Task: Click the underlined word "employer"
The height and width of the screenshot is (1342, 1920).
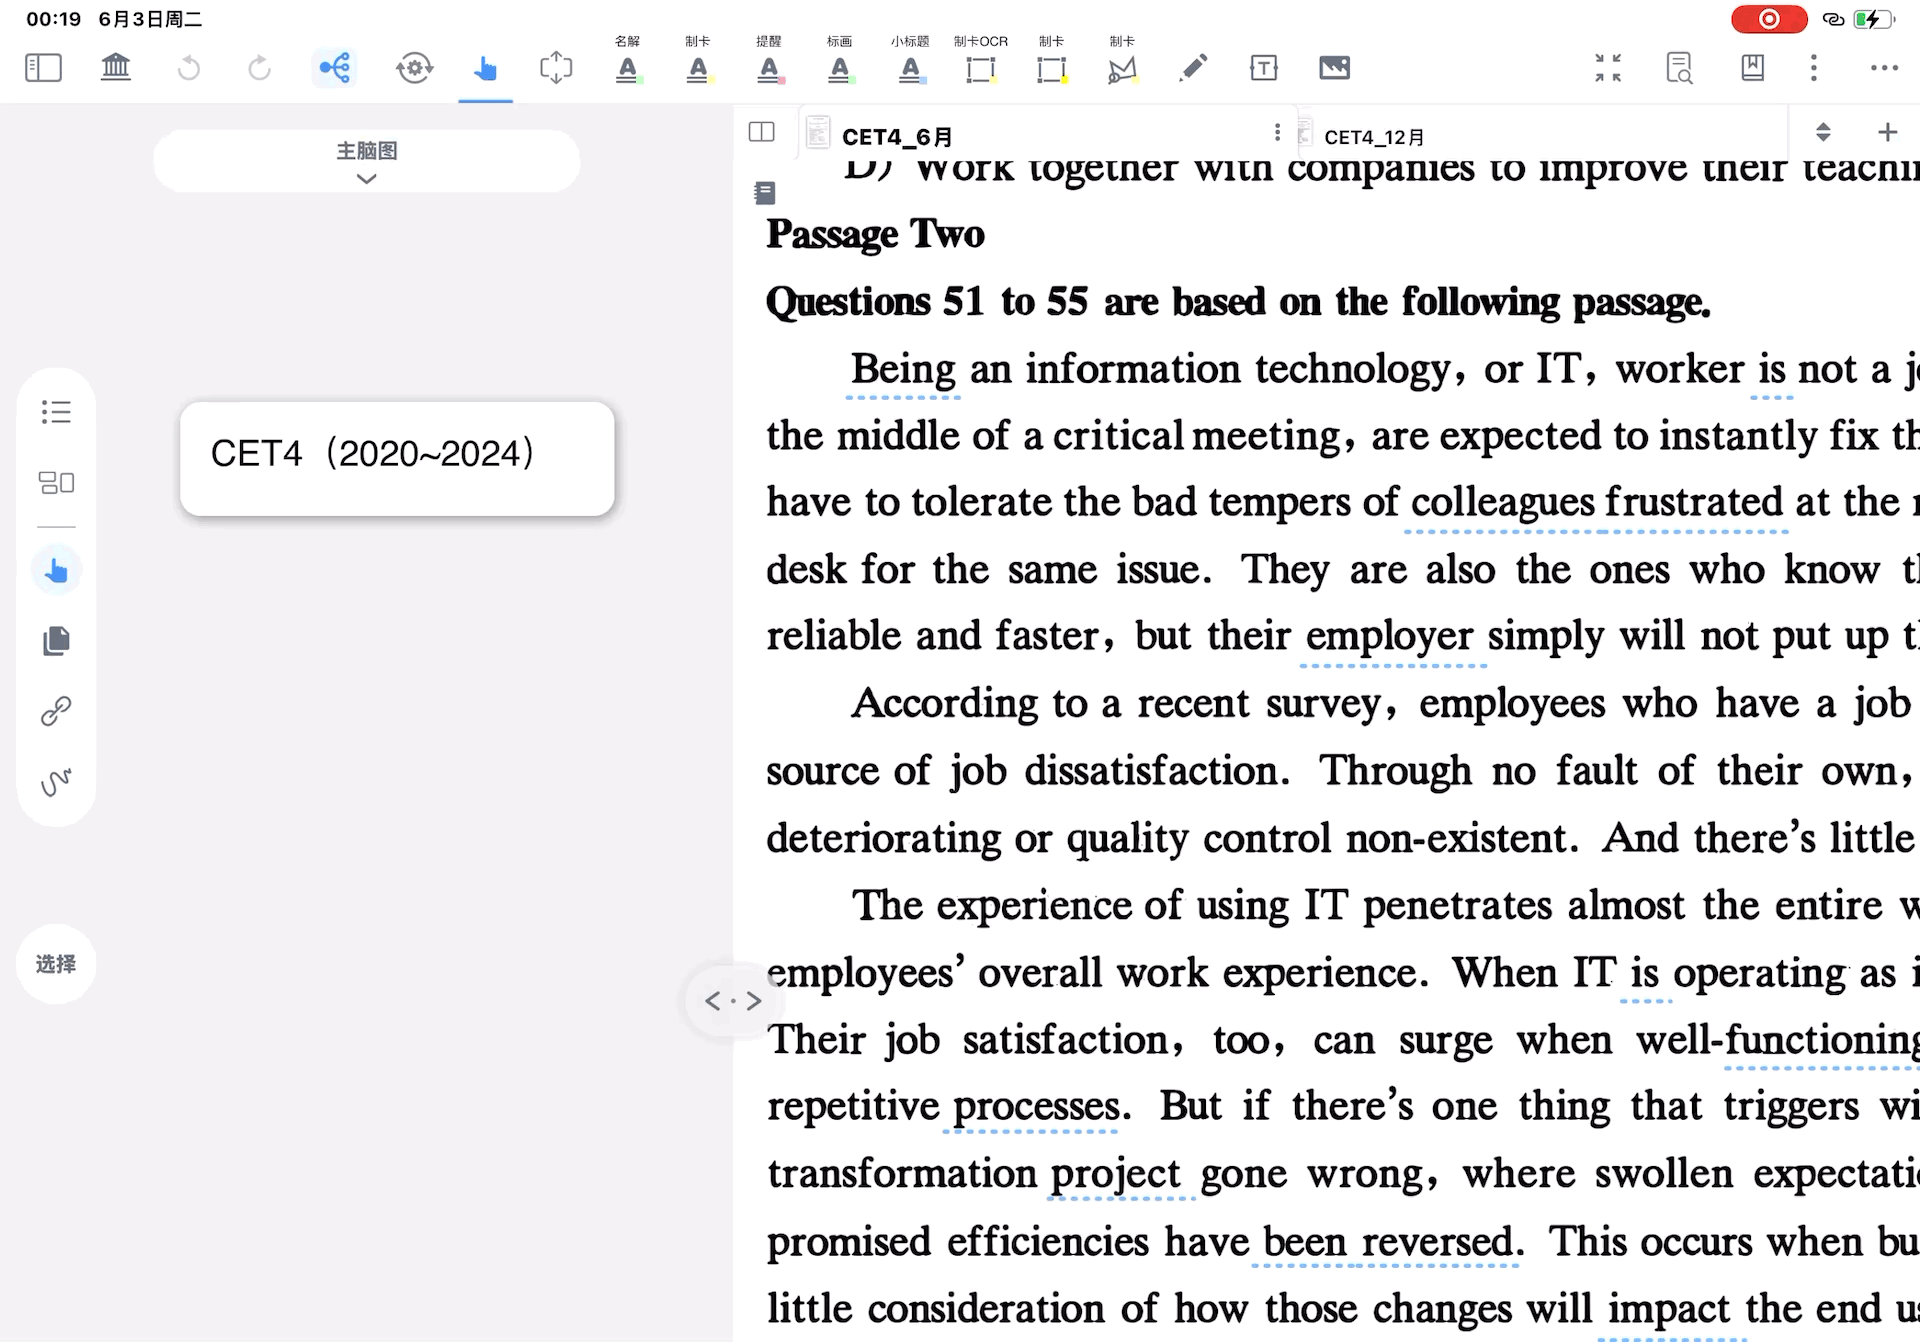Action: coord(1389,636)
